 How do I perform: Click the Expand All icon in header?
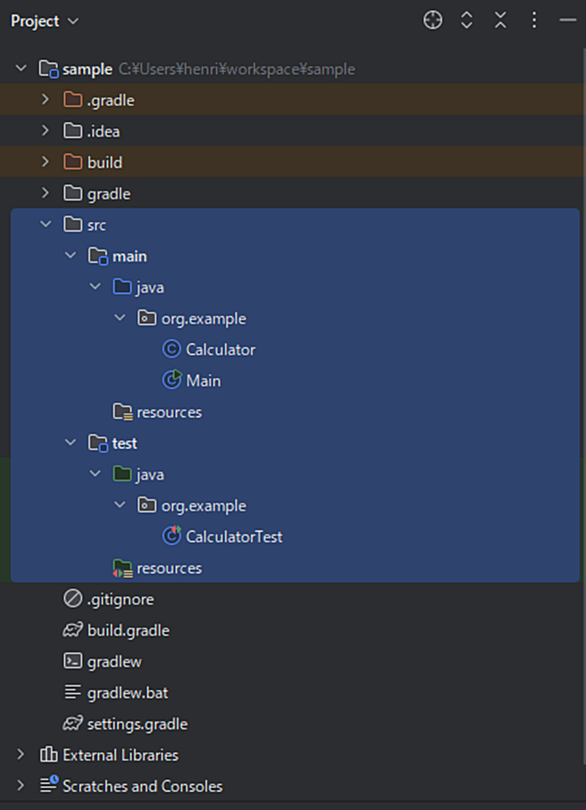pyautogui.click(x=467, y=21)
